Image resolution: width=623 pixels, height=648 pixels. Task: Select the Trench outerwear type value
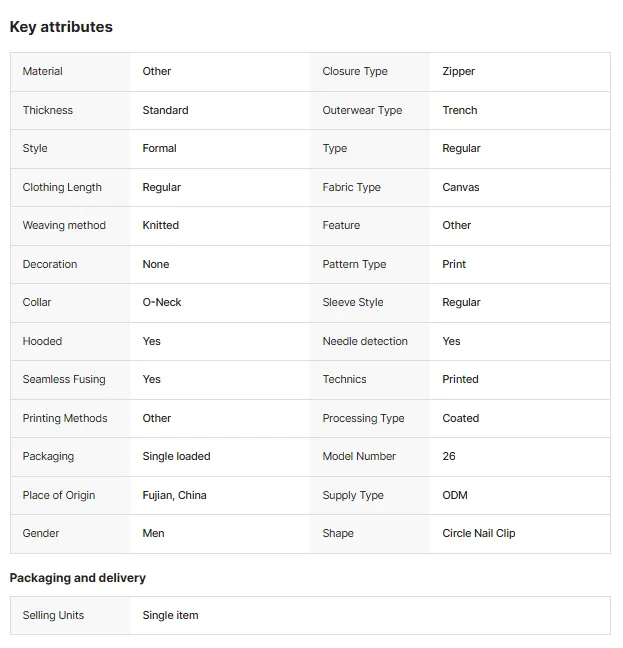[460, 110]
